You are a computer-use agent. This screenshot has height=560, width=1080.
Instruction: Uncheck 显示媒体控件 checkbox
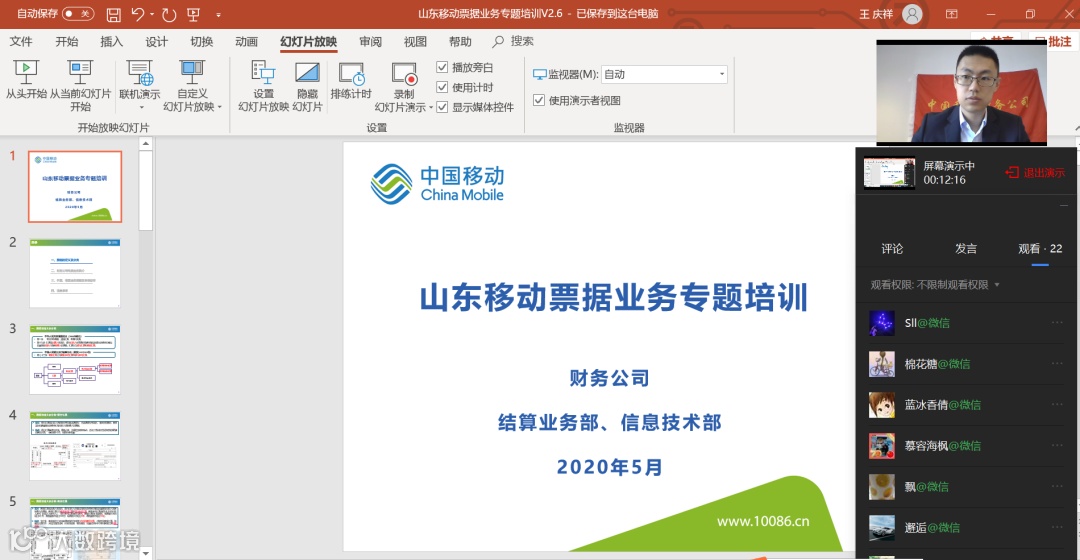coord(442,107)
